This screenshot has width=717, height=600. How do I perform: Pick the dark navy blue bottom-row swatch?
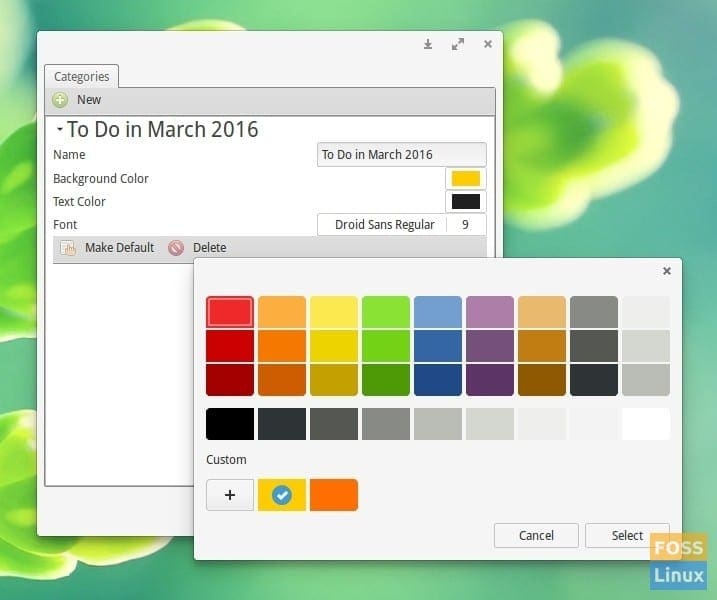[438, 380]
